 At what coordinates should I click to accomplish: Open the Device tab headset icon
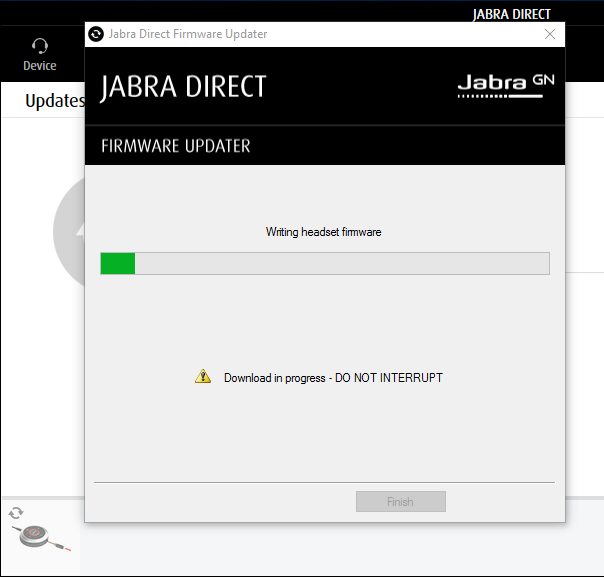(x=40, y=46)
